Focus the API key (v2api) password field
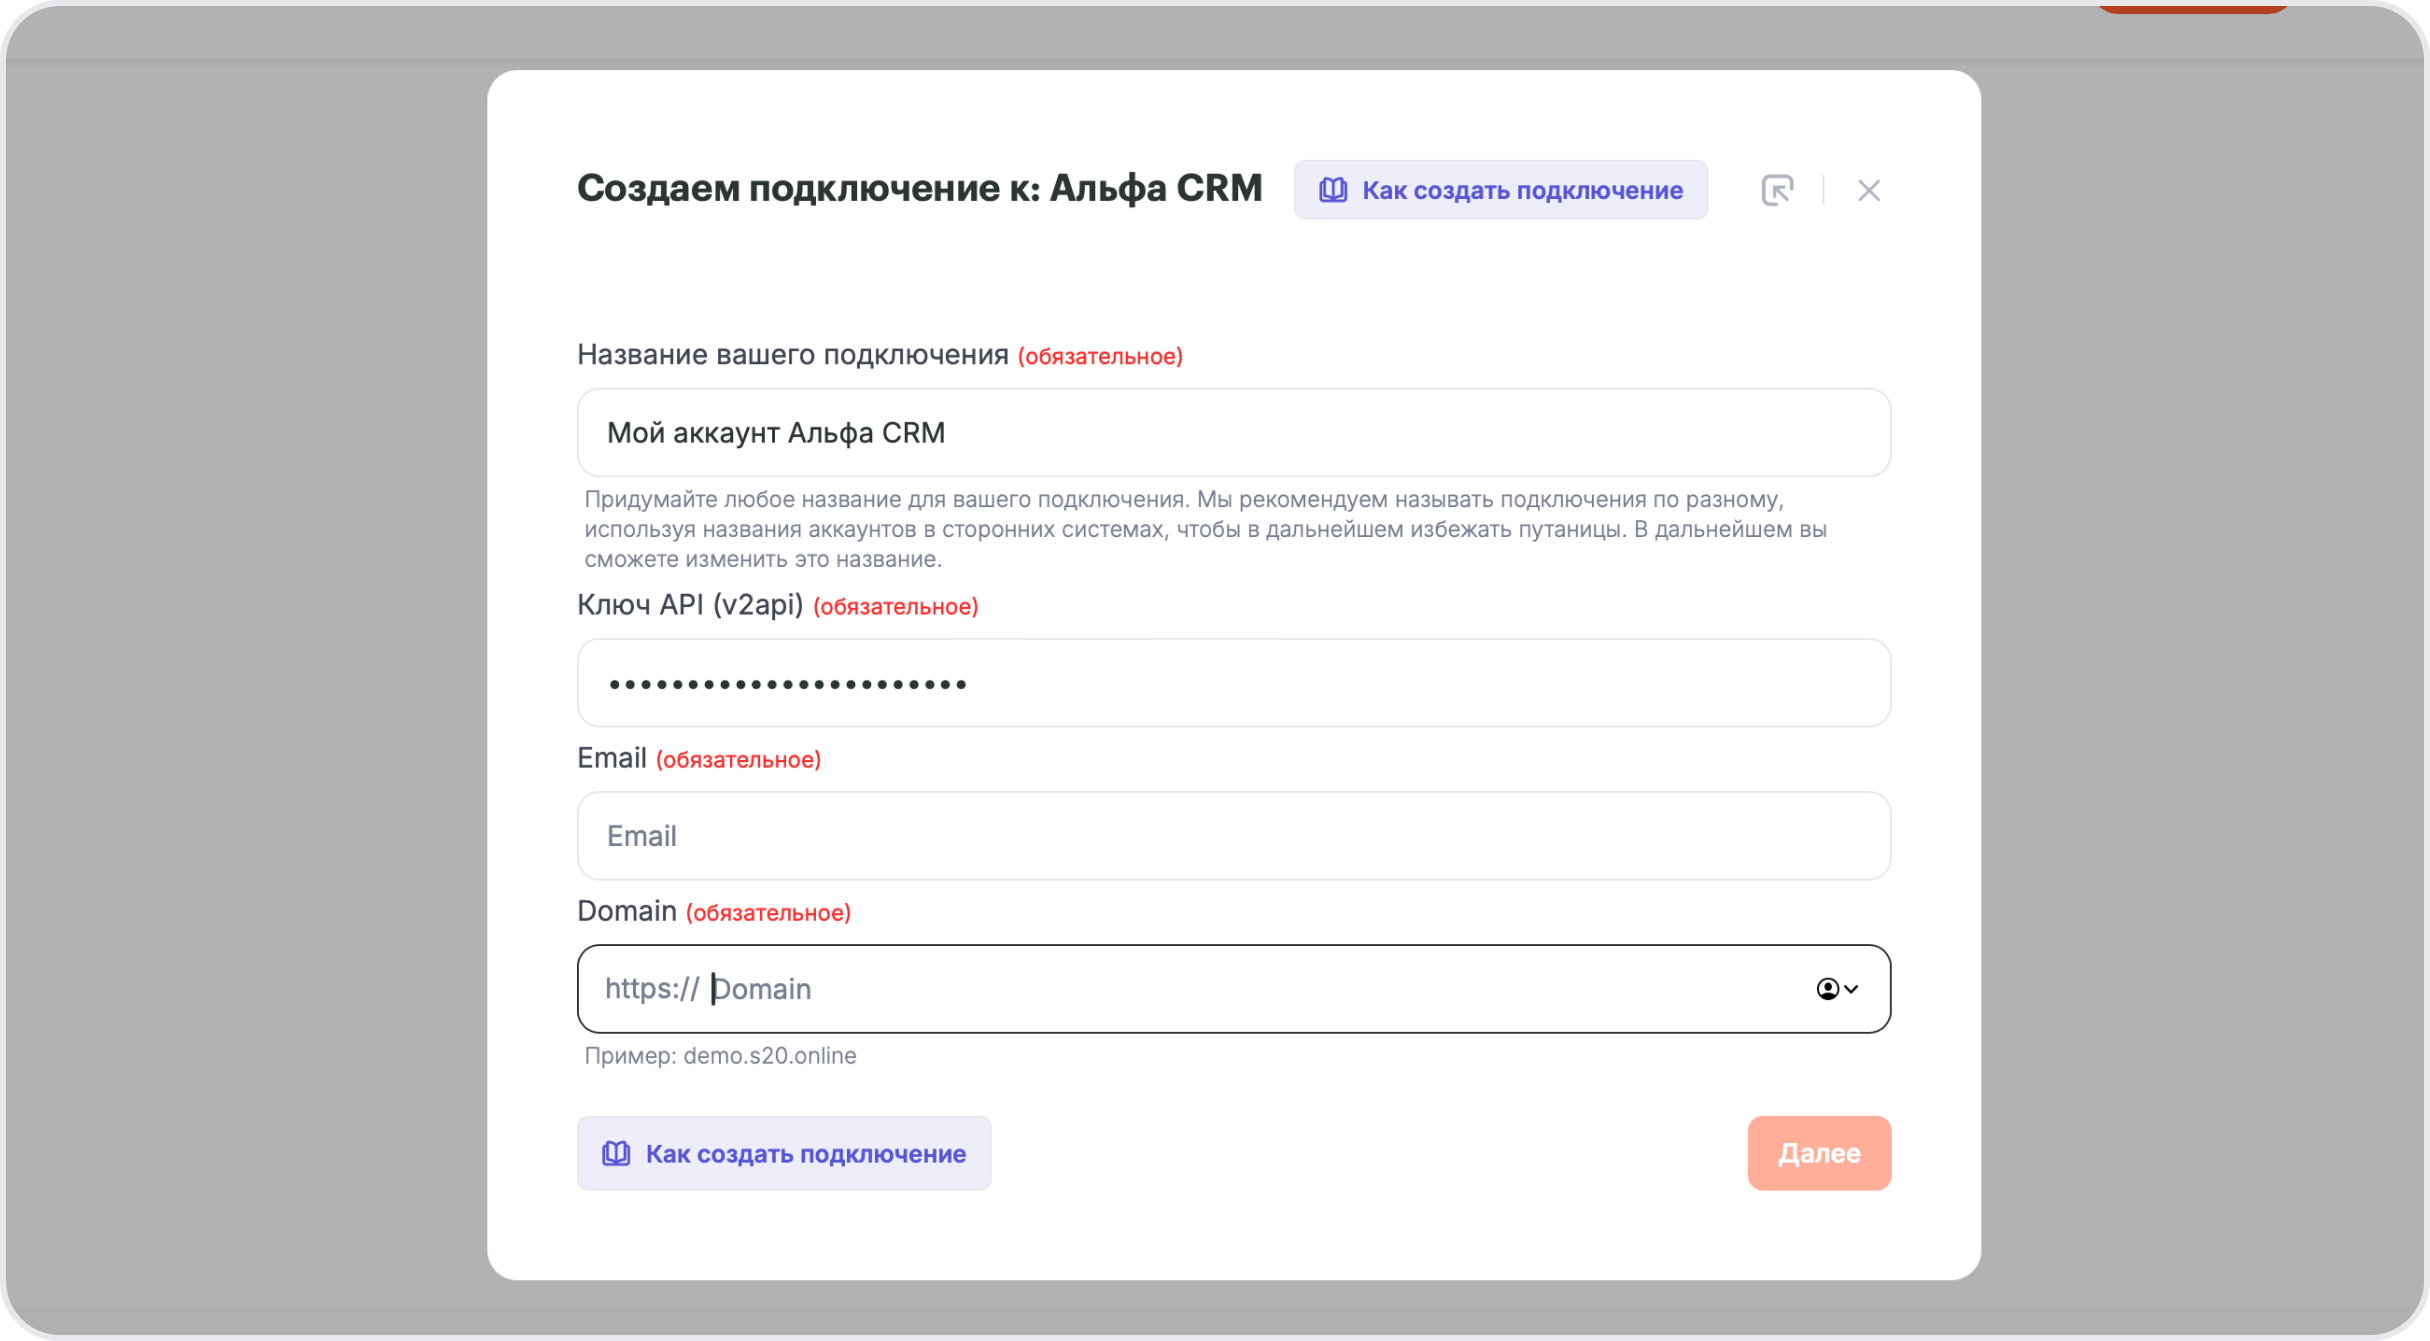This screenshot has width=2430, height=1341. coord(1233,683)
